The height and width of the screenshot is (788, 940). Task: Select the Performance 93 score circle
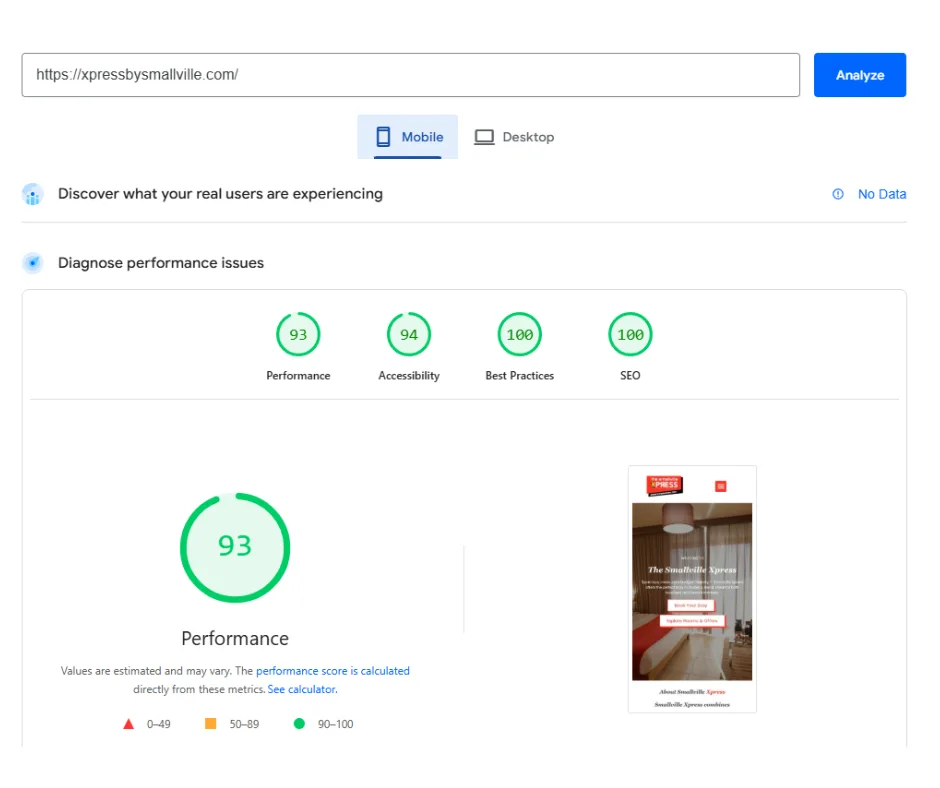click(298, 334)
